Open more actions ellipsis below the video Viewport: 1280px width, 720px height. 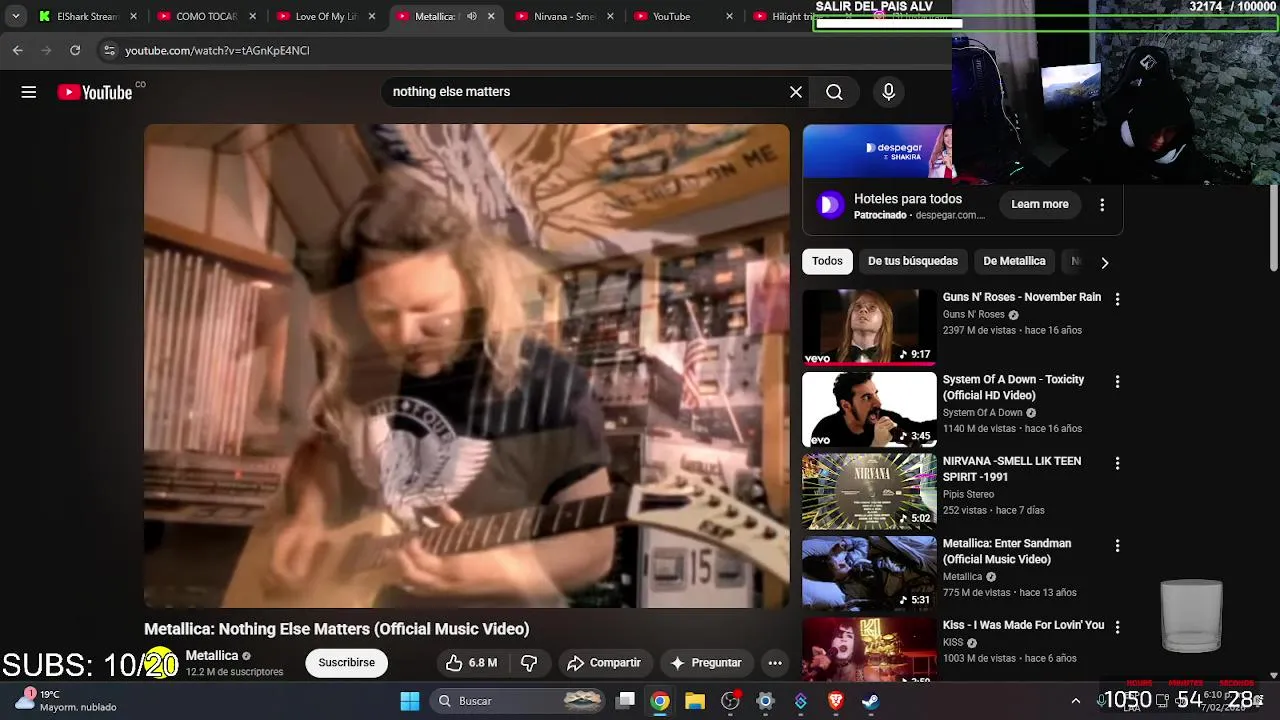tap(775, 663)
